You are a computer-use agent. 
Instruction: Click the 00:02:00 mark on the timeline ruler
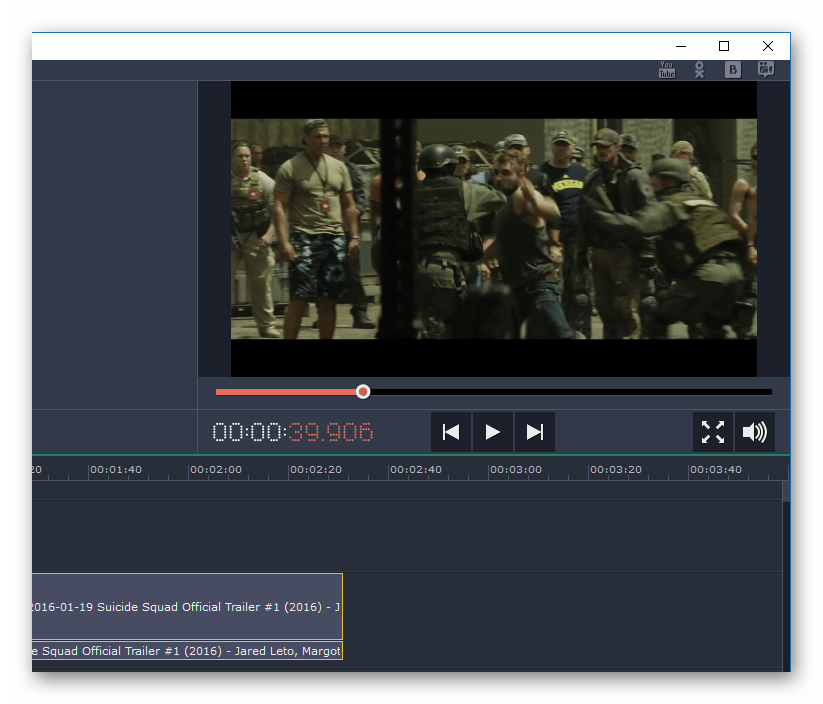coord(215,469)
